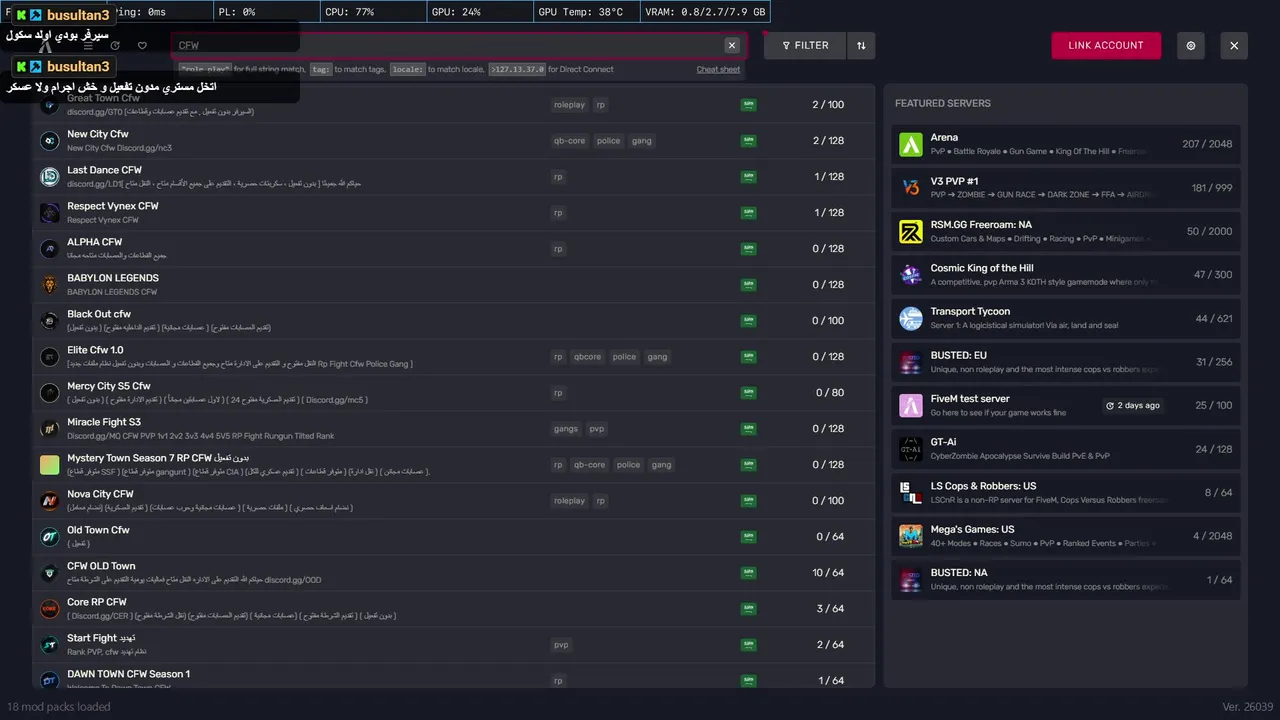Click the GT-Ai server icon
The width and height of the screenshot is (1280, 720).
tap(911, 449)
